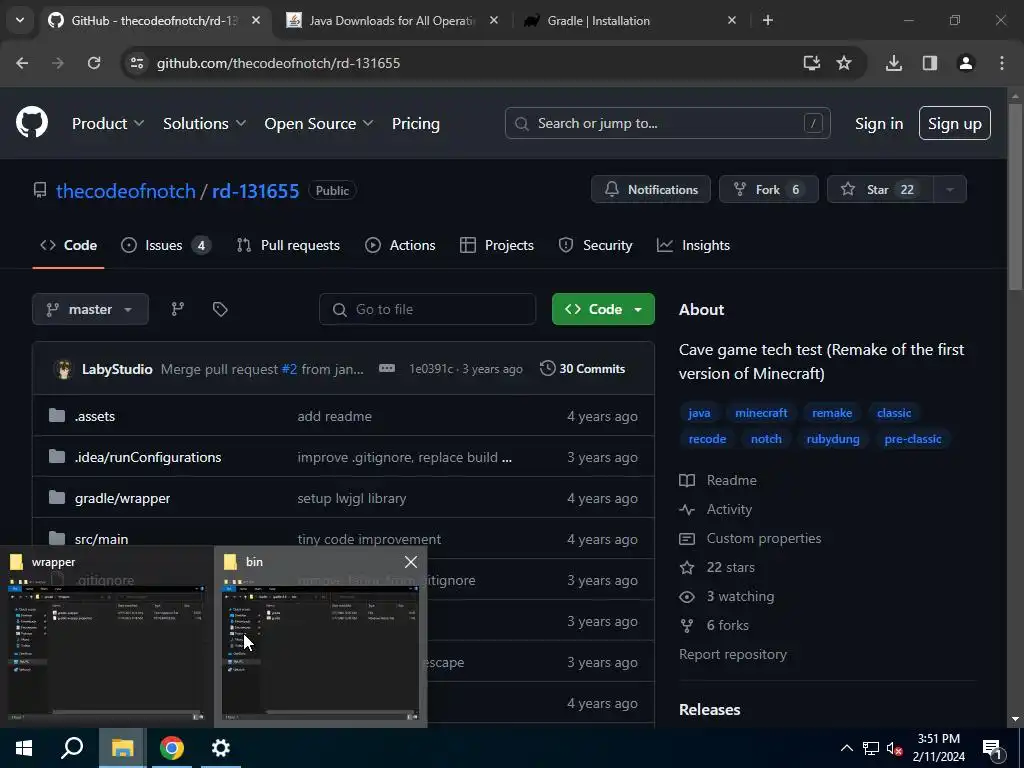Click the Pricing link
The width and height of the screenshot is (1024, 768).
tap(415, 123)
